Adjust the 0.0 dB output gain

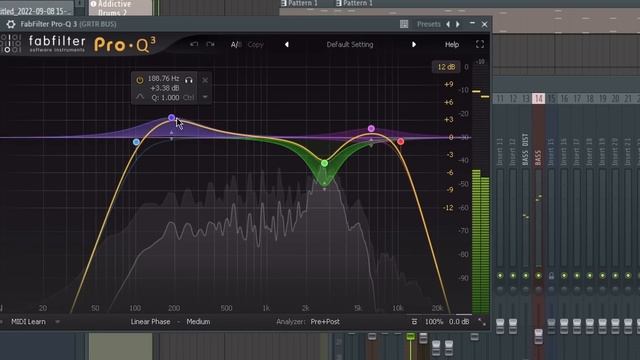pyautogui.click(x=459, y=322)
